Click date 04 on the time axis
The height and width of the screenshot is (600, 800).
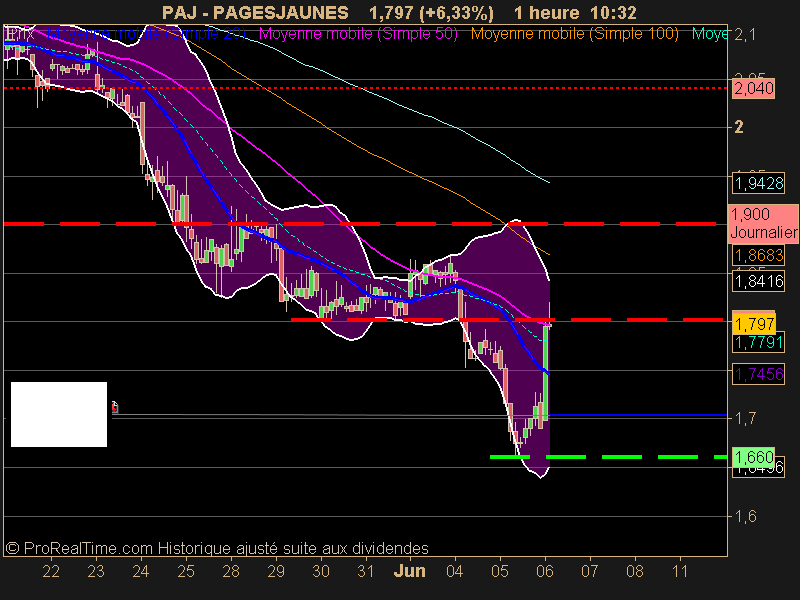click(455, 571)
